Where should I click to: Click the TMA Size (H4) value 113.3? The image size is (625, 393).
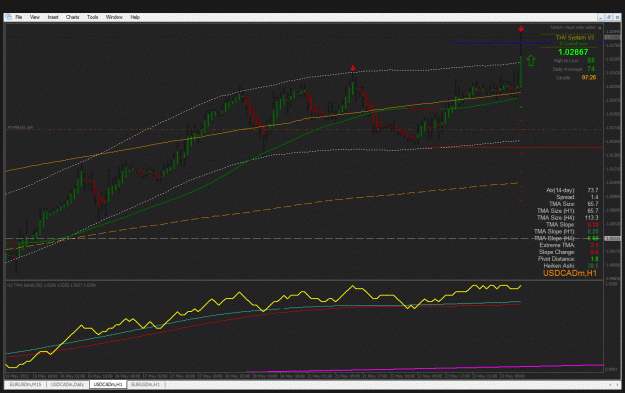point(592,218)
